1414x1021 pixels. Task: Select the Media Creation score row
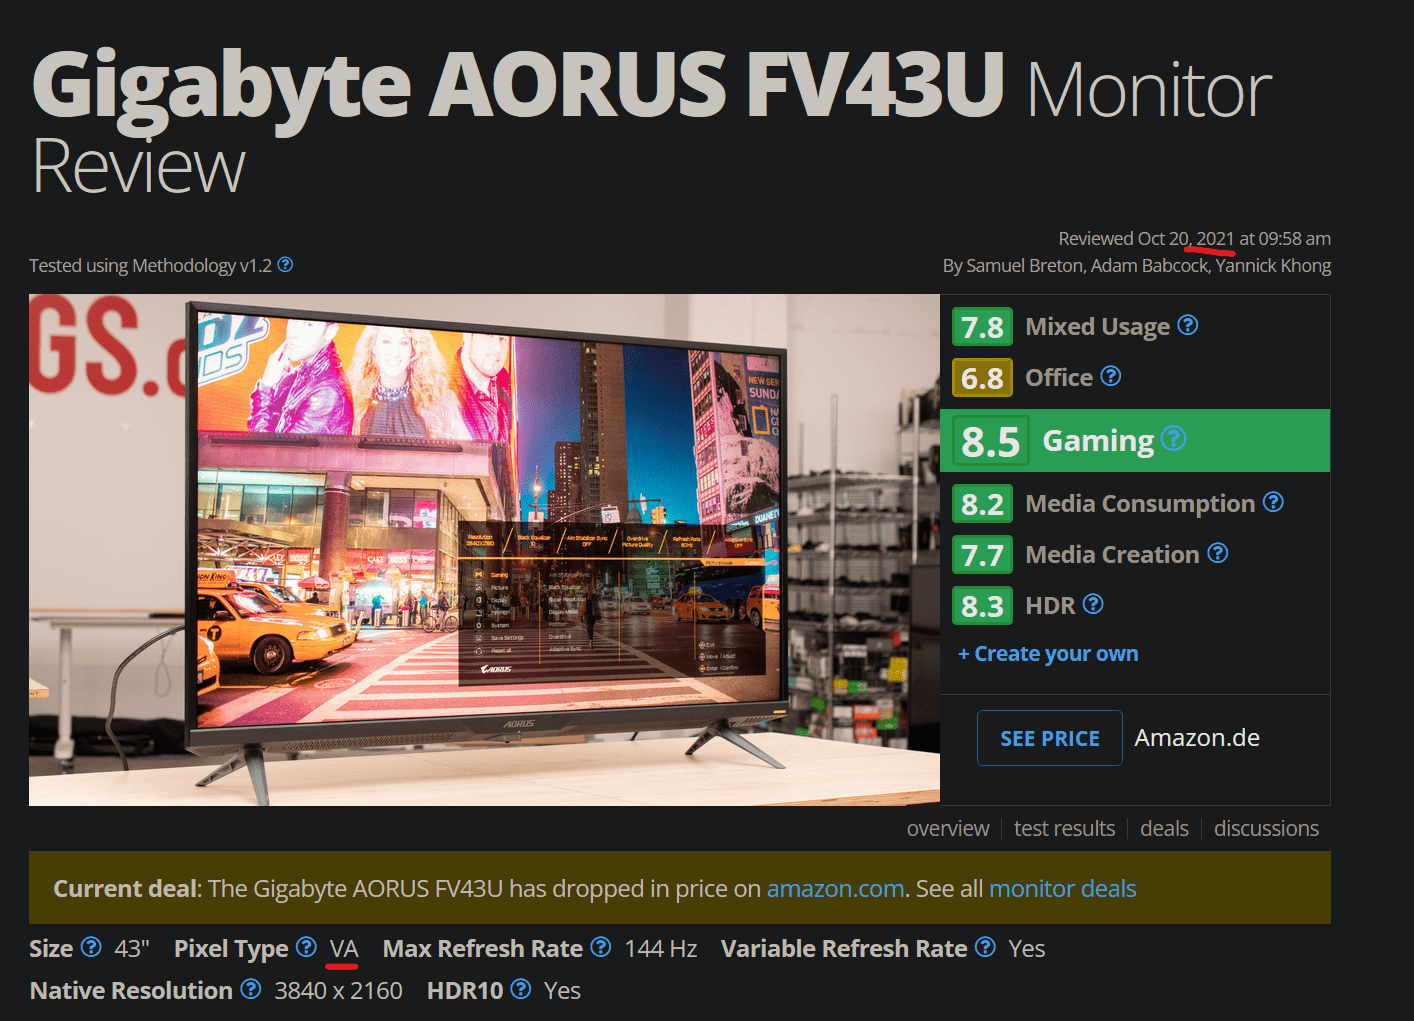[1135, 555]
